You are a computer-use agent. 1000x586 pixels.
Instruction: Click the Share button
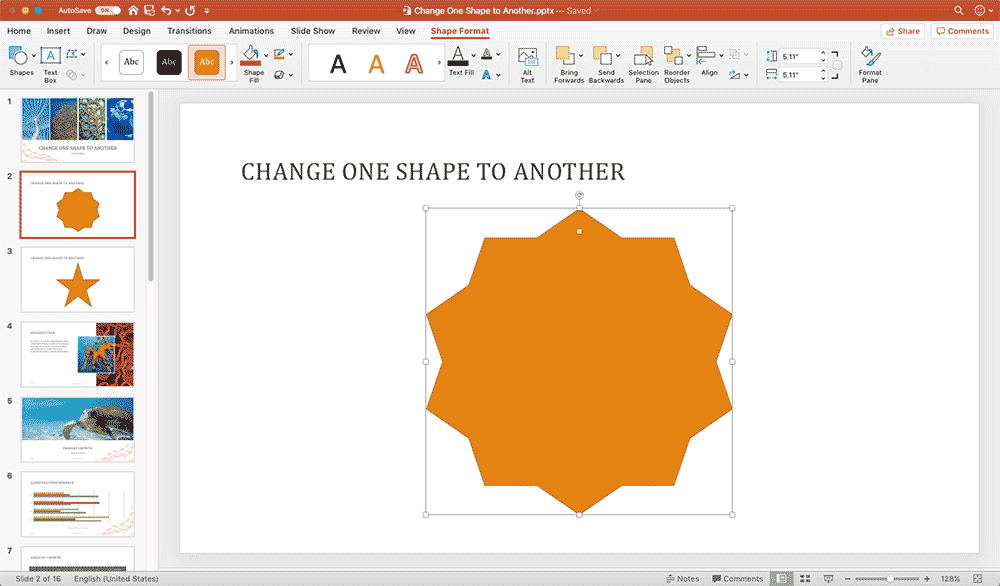pos(901,31)
